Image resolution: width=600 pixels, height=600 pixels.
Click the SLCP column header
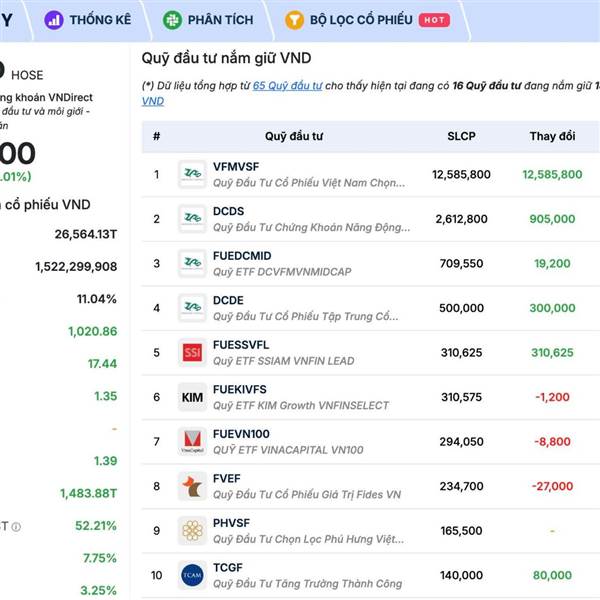[461, 136]
